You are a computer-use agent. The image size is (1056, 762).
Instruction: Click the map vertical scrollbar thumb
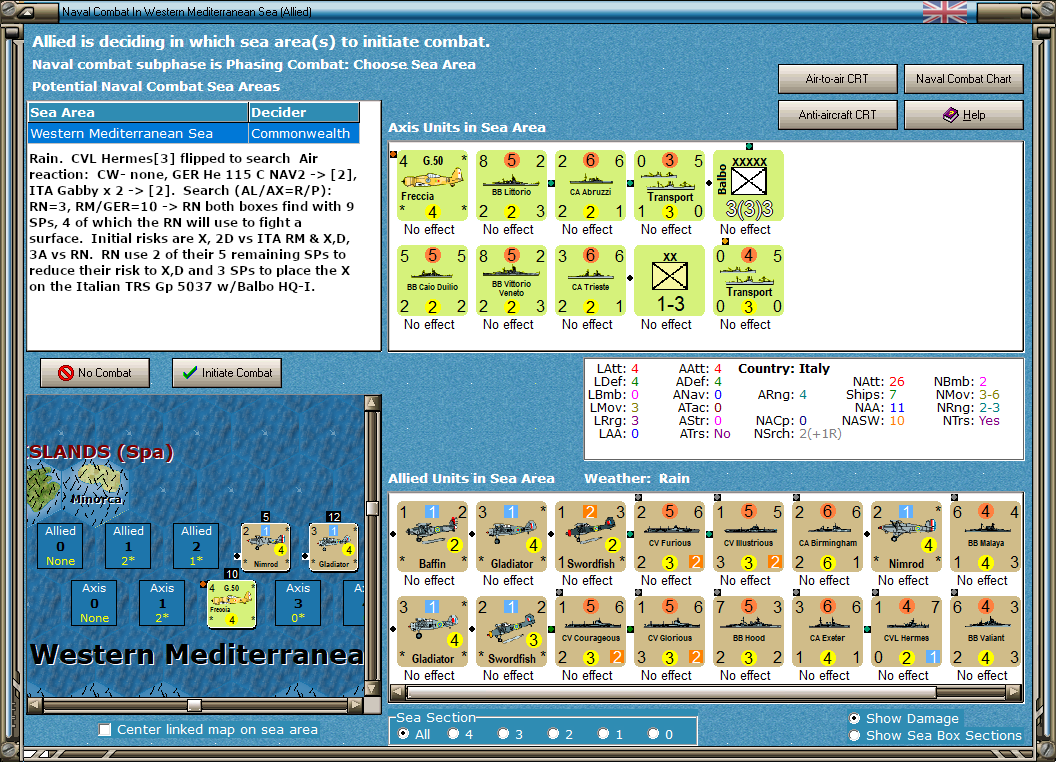tap(372, 508)
